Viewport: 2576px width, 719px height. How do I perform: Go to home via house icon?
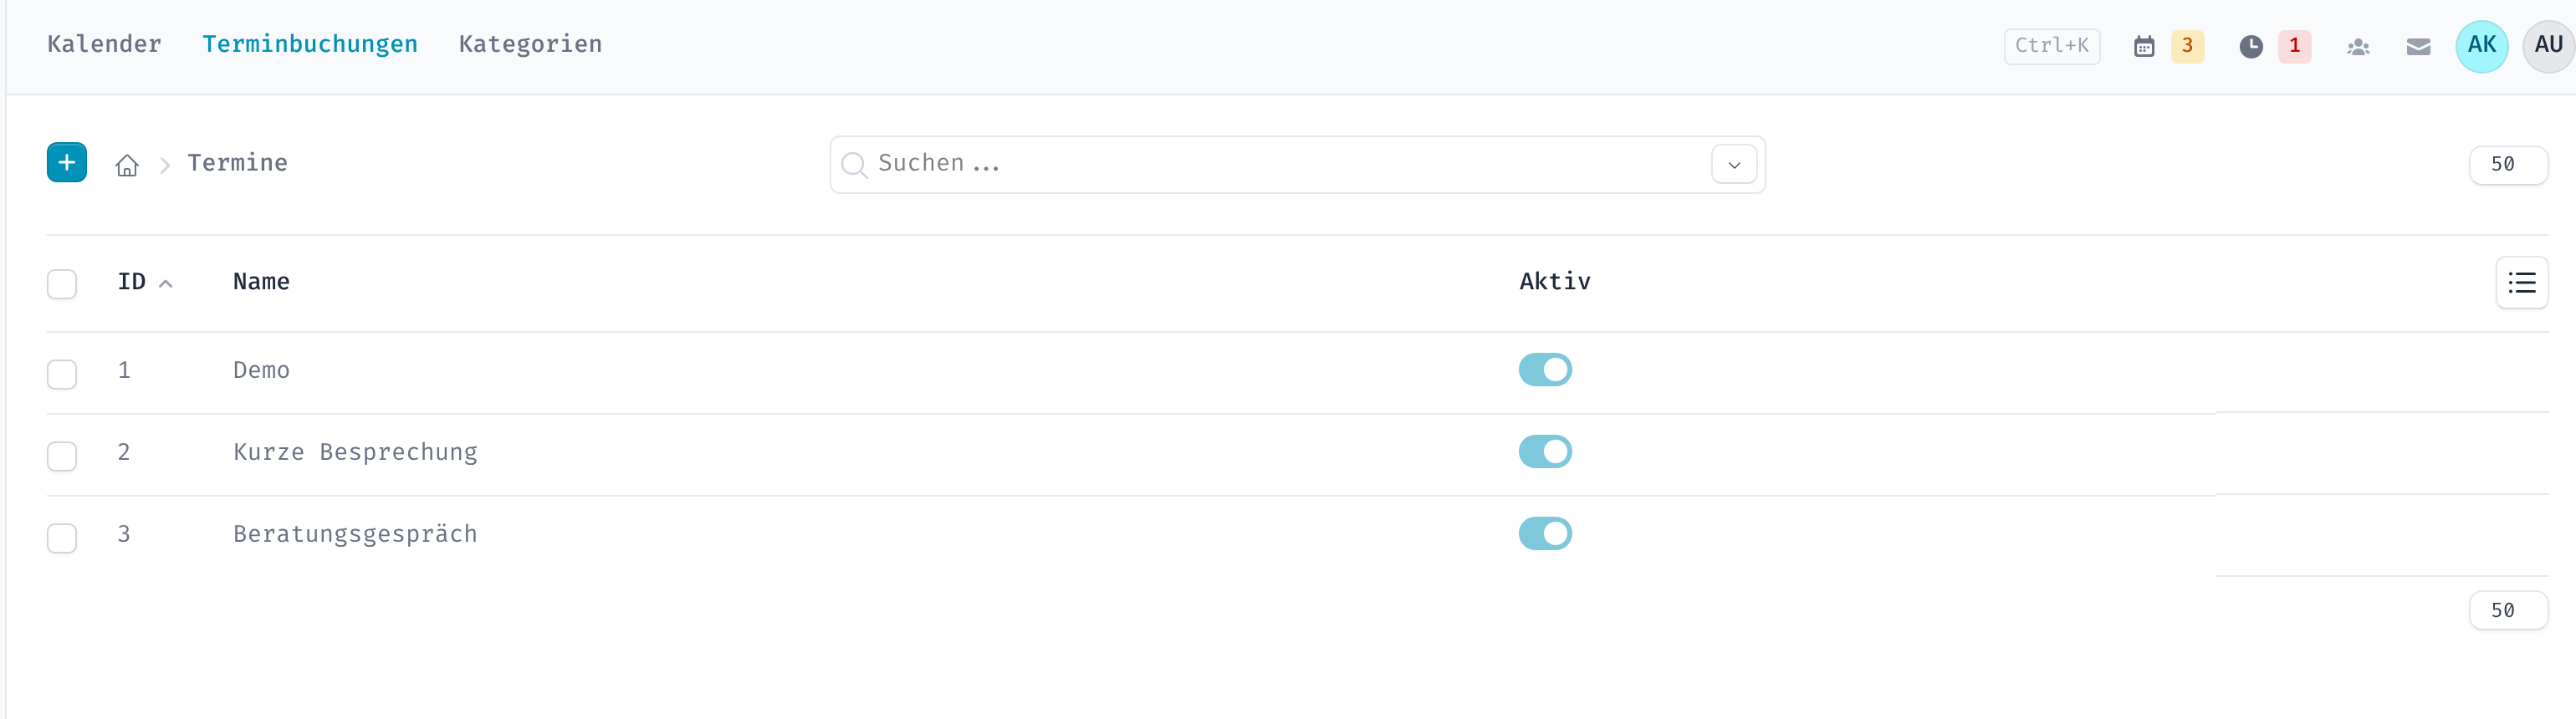coord(127,165)
